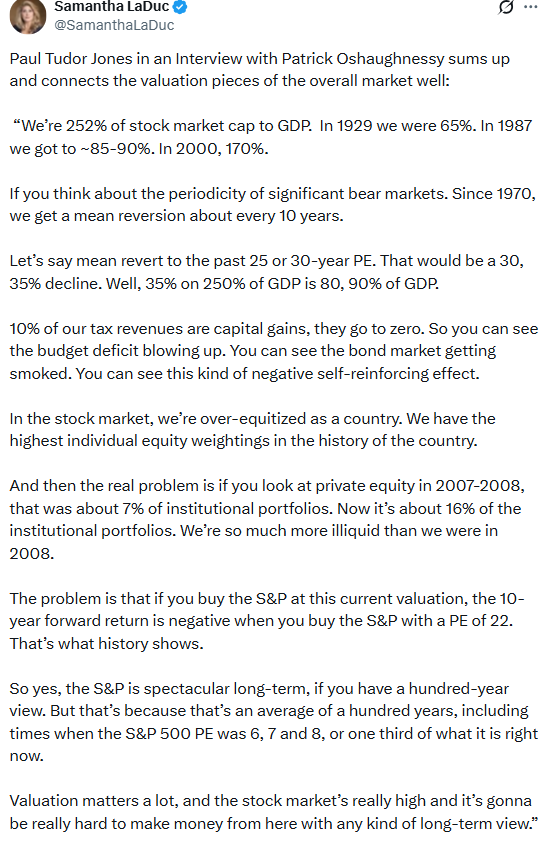Click the private equity in 2007-2008 paragraph
Screen dimensions: 551x850
[267, 520]
